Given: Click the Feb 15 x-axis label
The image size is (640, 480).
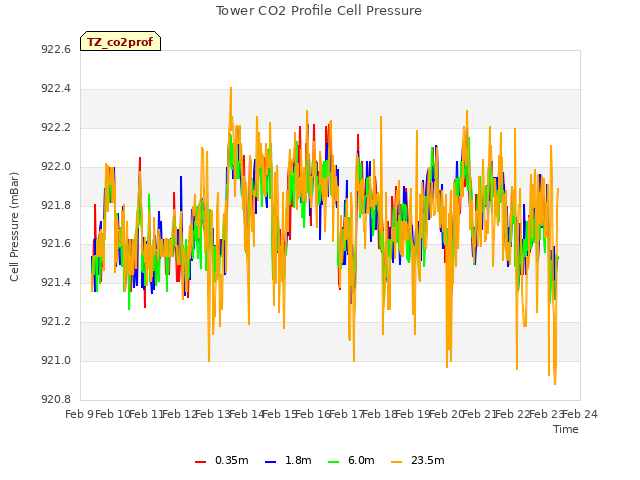Looking at the screenshot, I should (279, 414).
